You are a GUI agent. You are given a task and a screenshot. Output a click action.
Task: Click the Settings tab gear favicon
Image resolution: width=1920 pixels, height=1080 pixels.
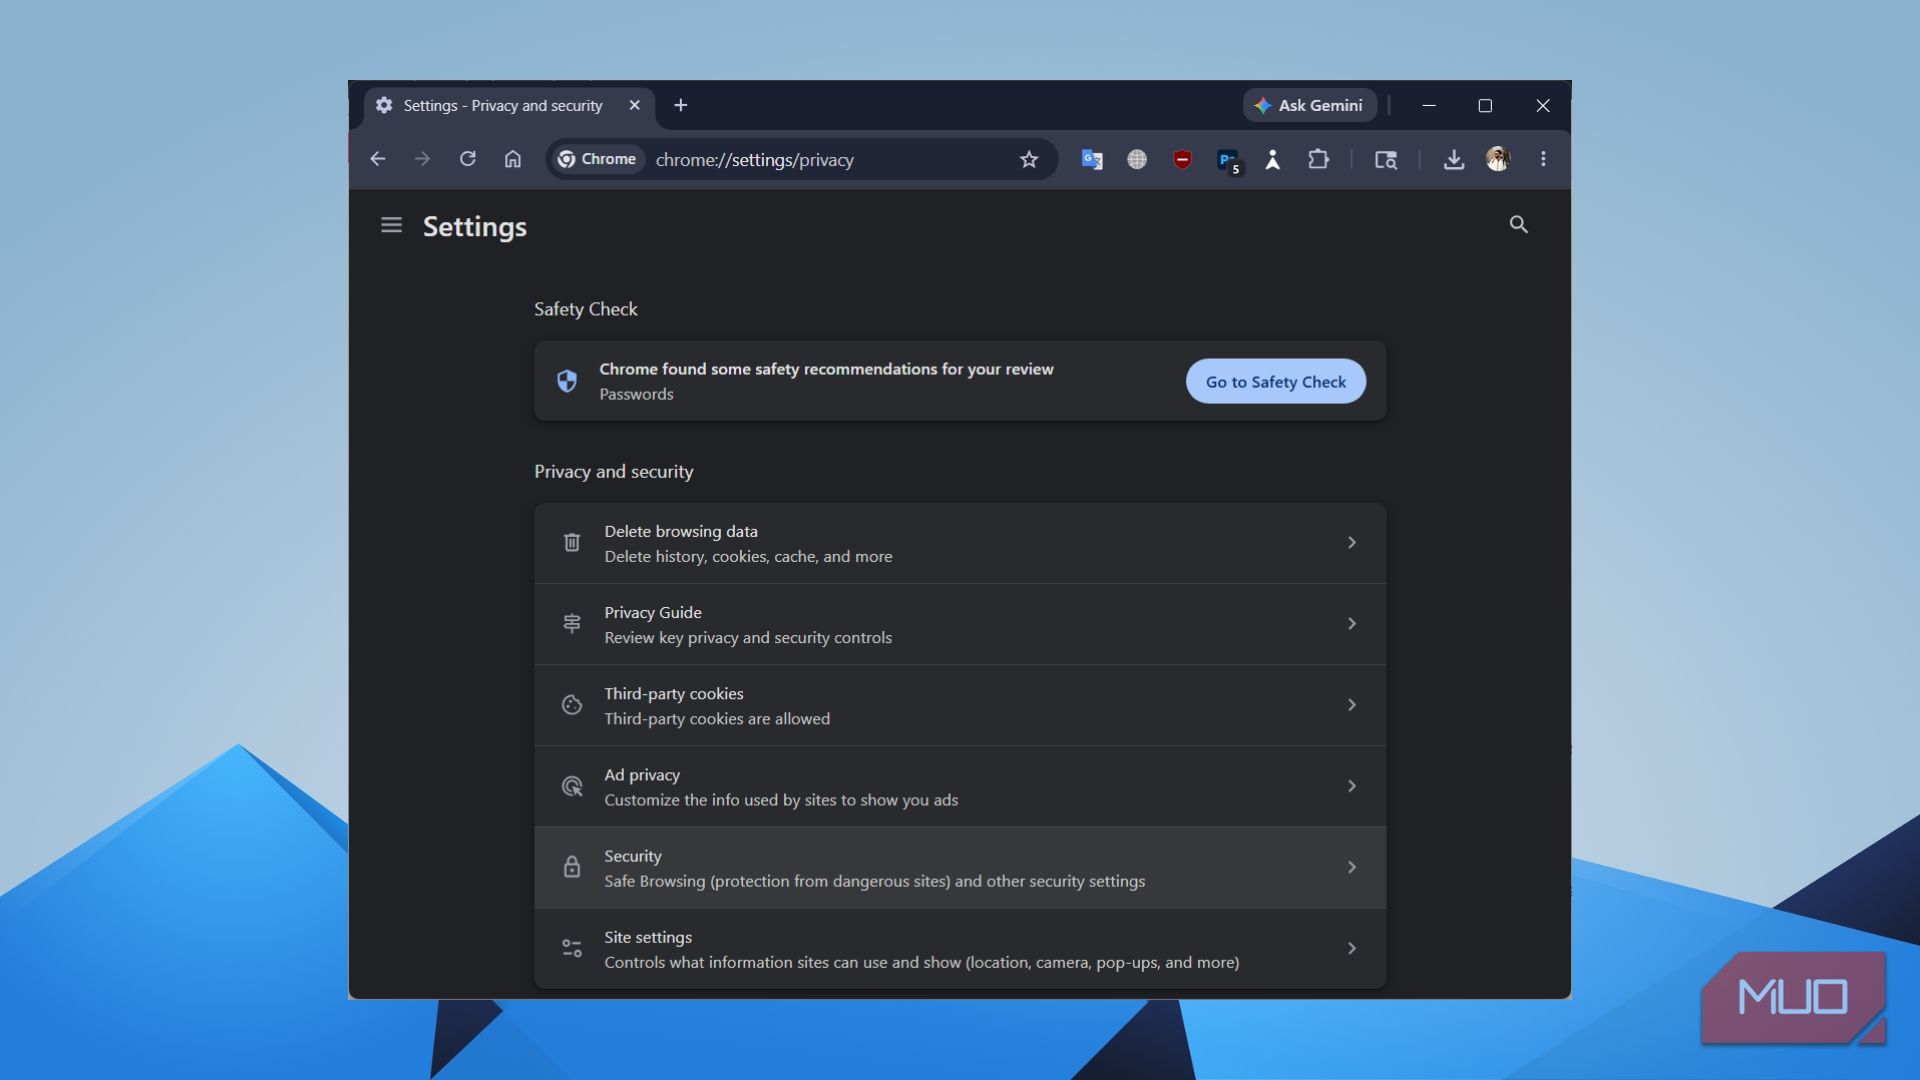pyautogui.click(x=384, y=105)
